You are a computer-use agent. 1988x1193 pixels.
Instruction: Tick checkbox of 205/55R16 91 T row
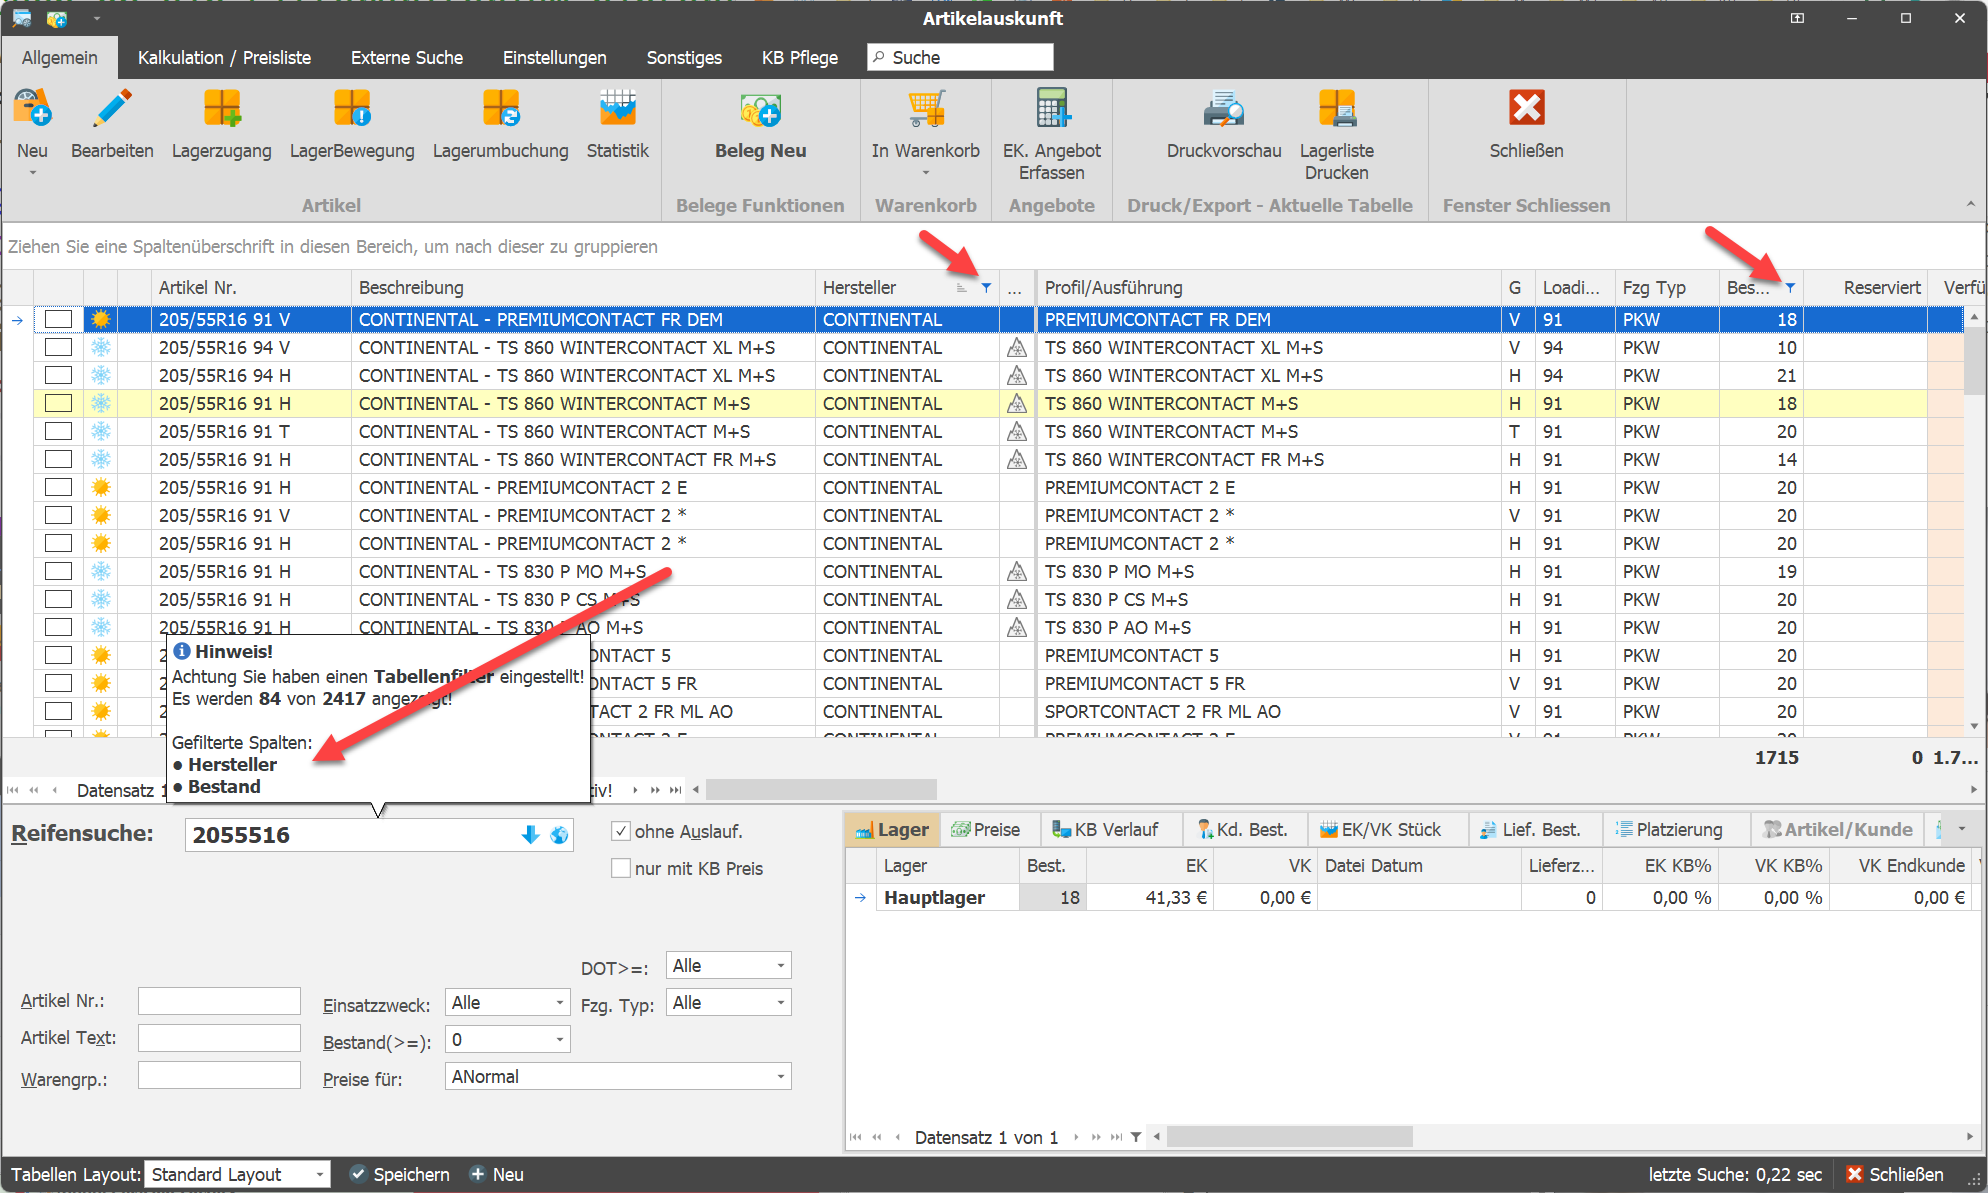click(x=58, y=431)
